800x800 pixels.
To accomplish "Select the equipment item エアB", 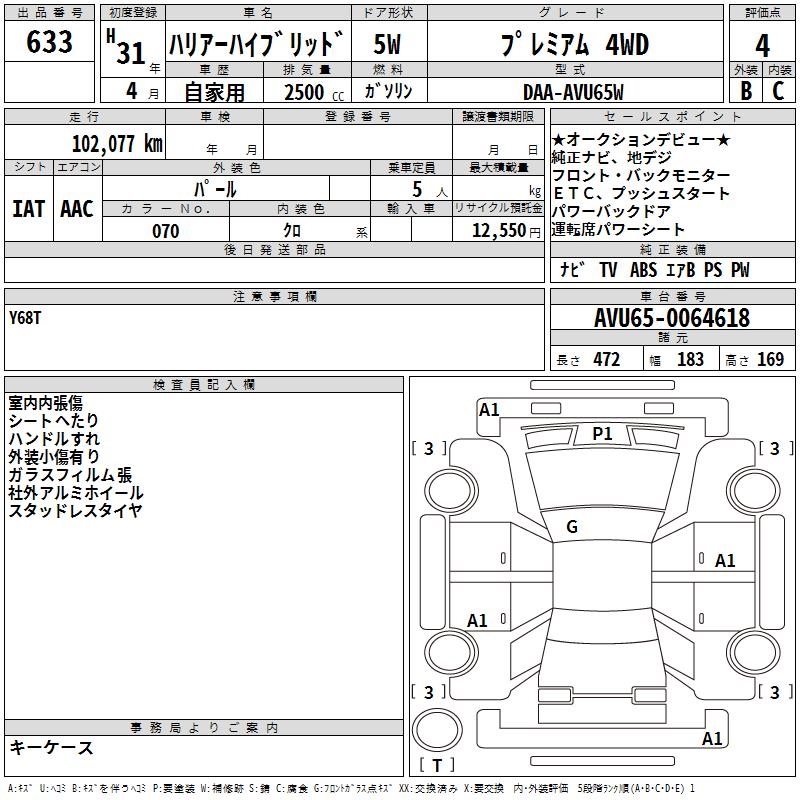I will point(681,269).
